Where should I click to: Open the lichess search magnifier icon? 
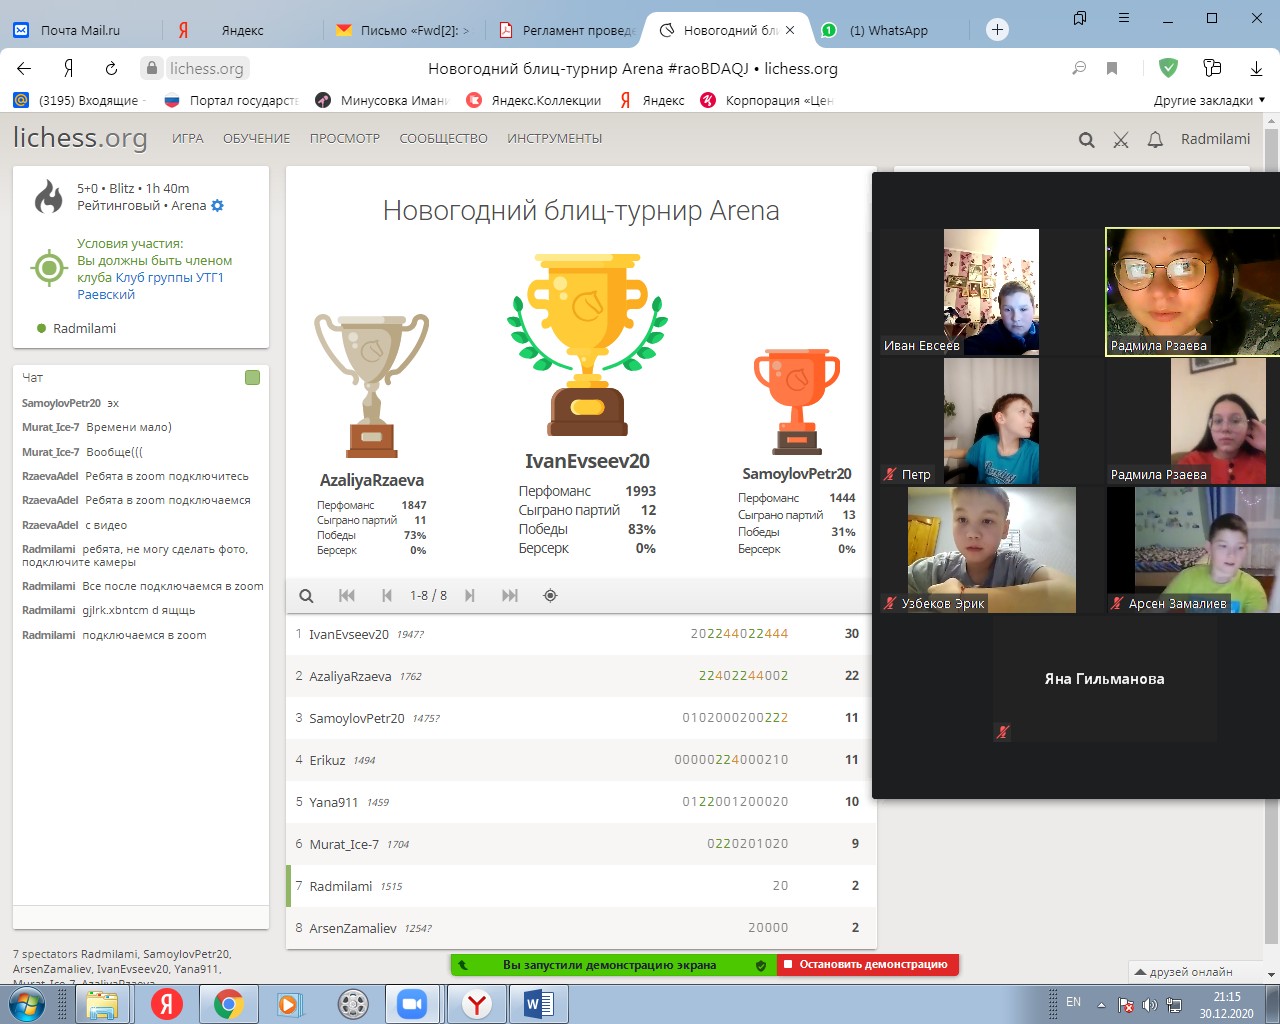click(1086, 140)
